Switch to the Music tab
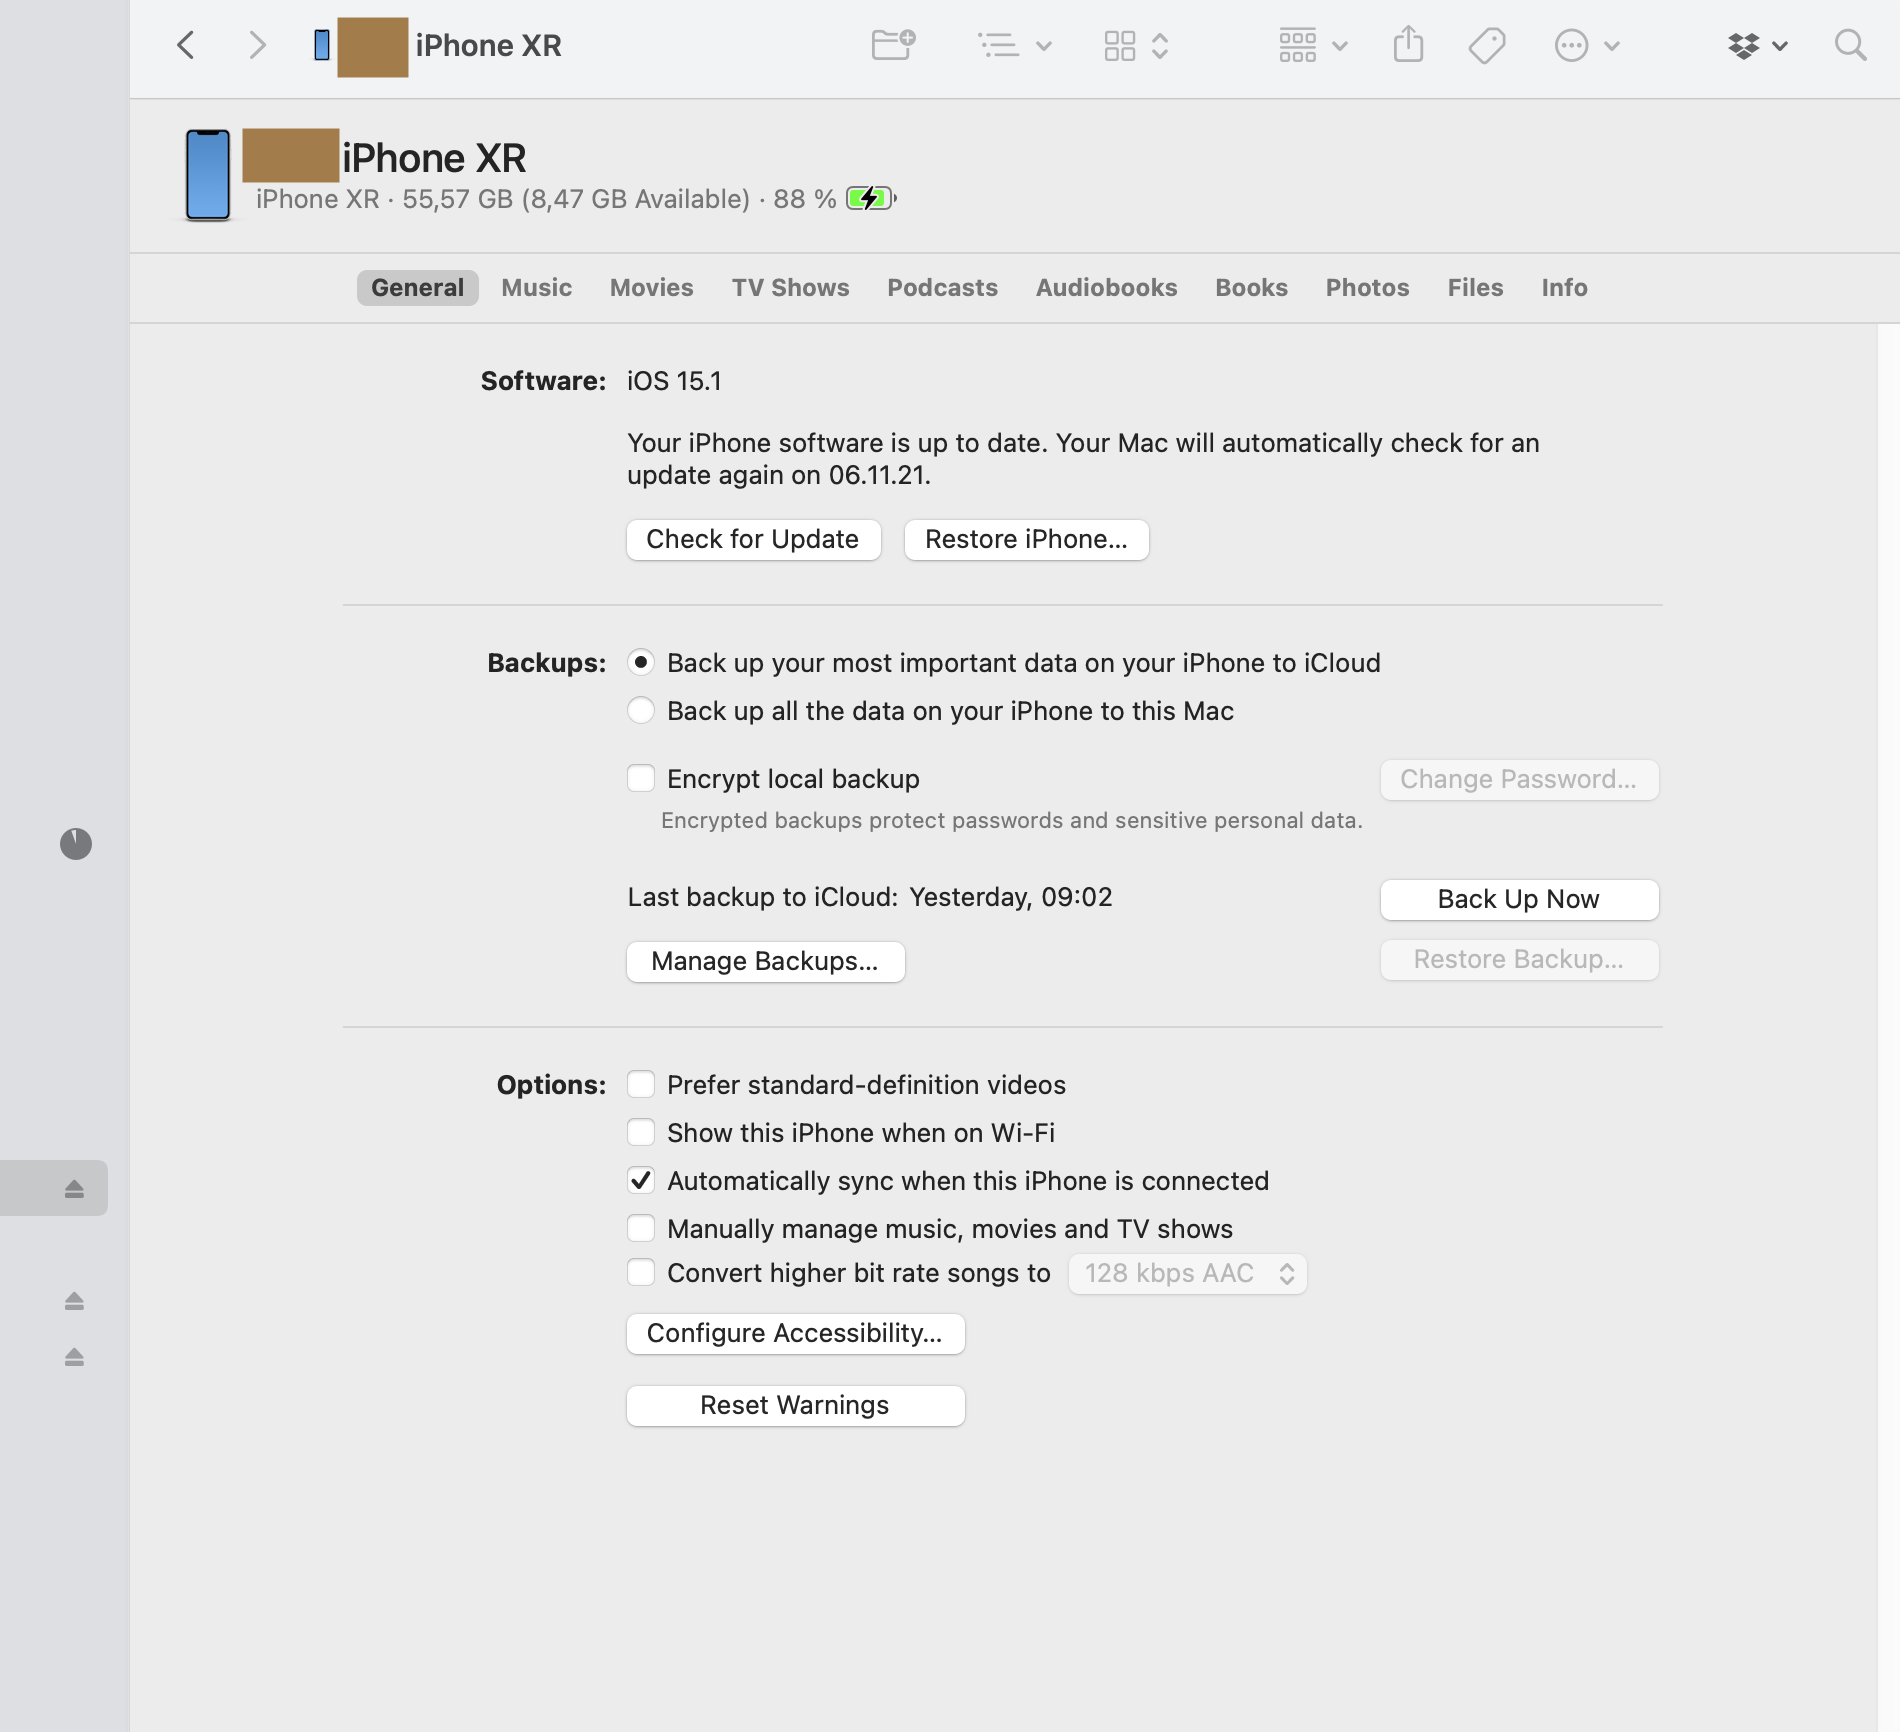Screen dimensions: 1900x1732 click(537, 288)
